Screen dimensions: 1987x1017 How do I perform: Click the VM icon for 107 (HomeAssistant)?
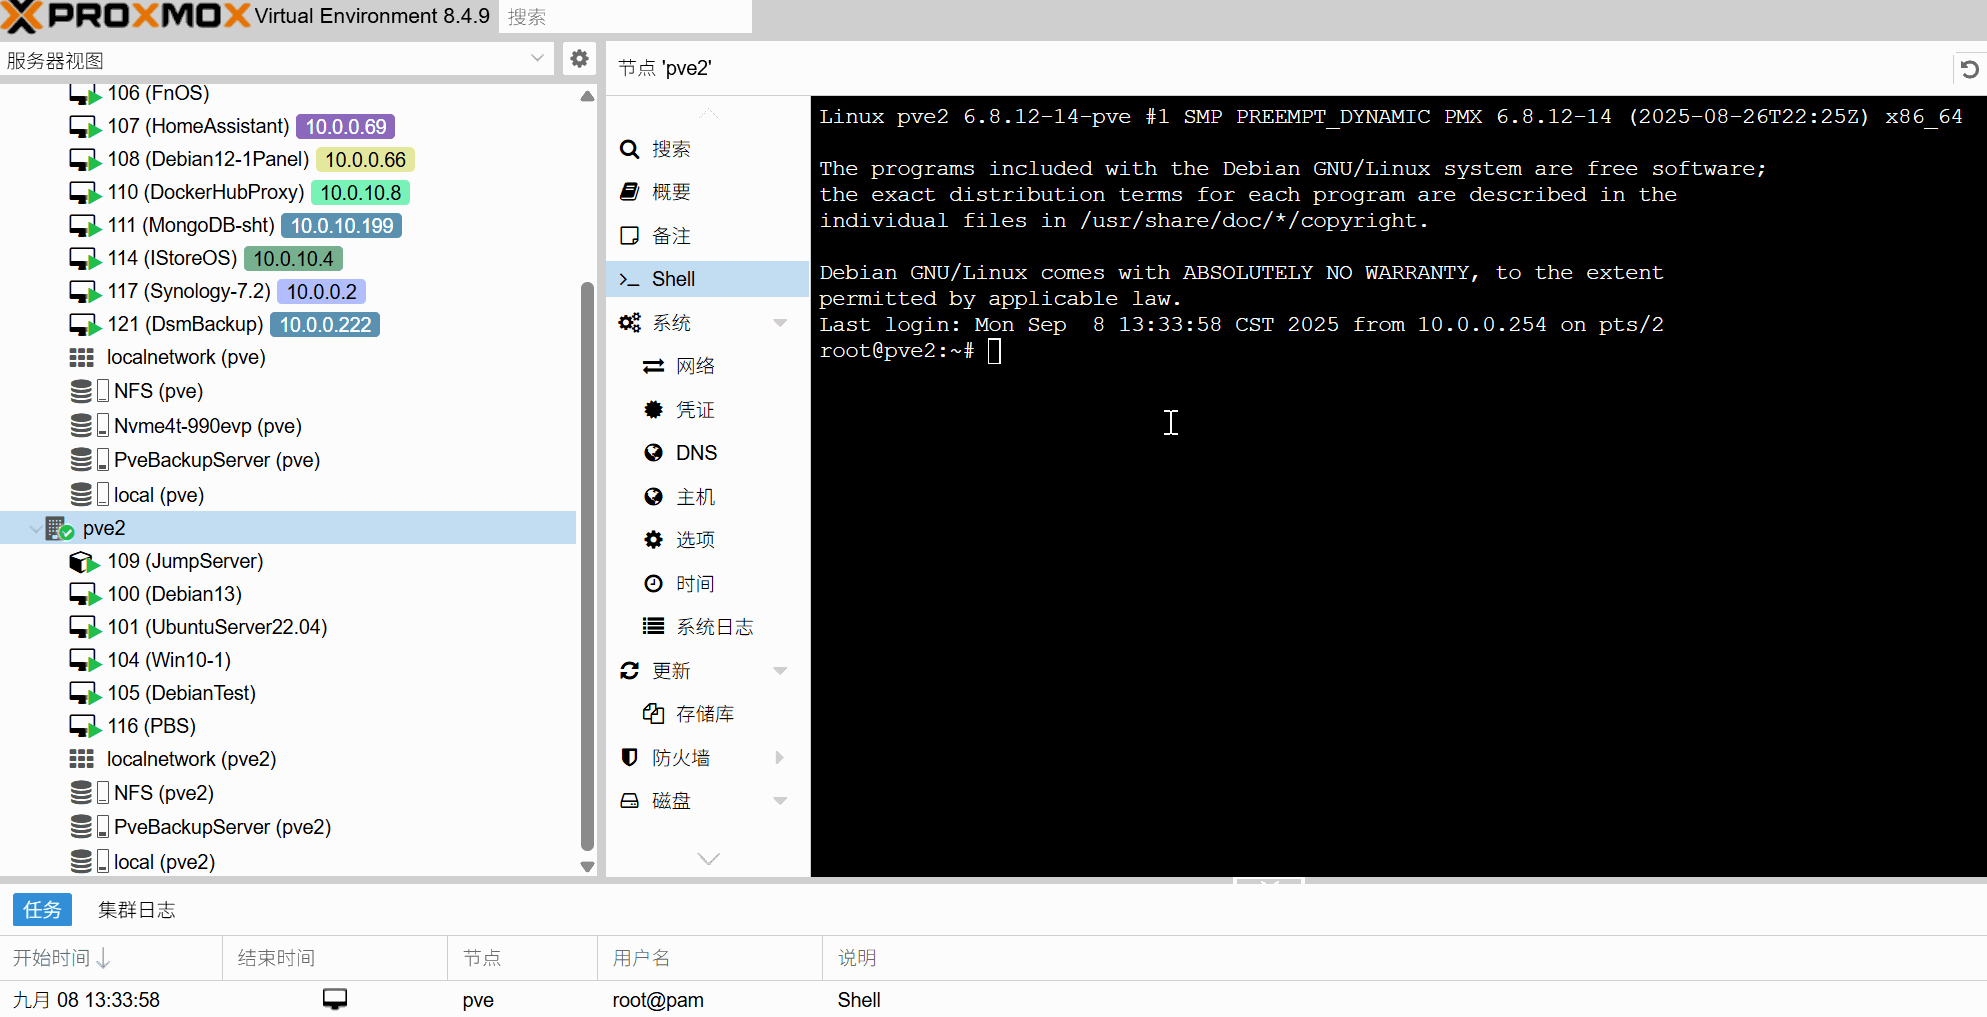(x=85, y=127)
